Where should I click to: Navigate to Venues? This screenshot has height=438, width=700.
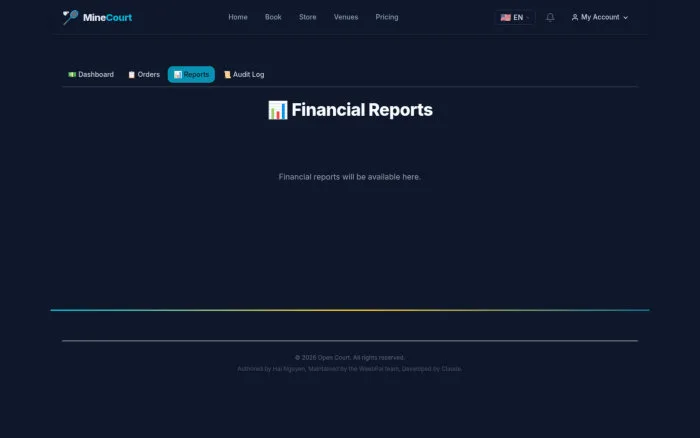coord(346,17)
